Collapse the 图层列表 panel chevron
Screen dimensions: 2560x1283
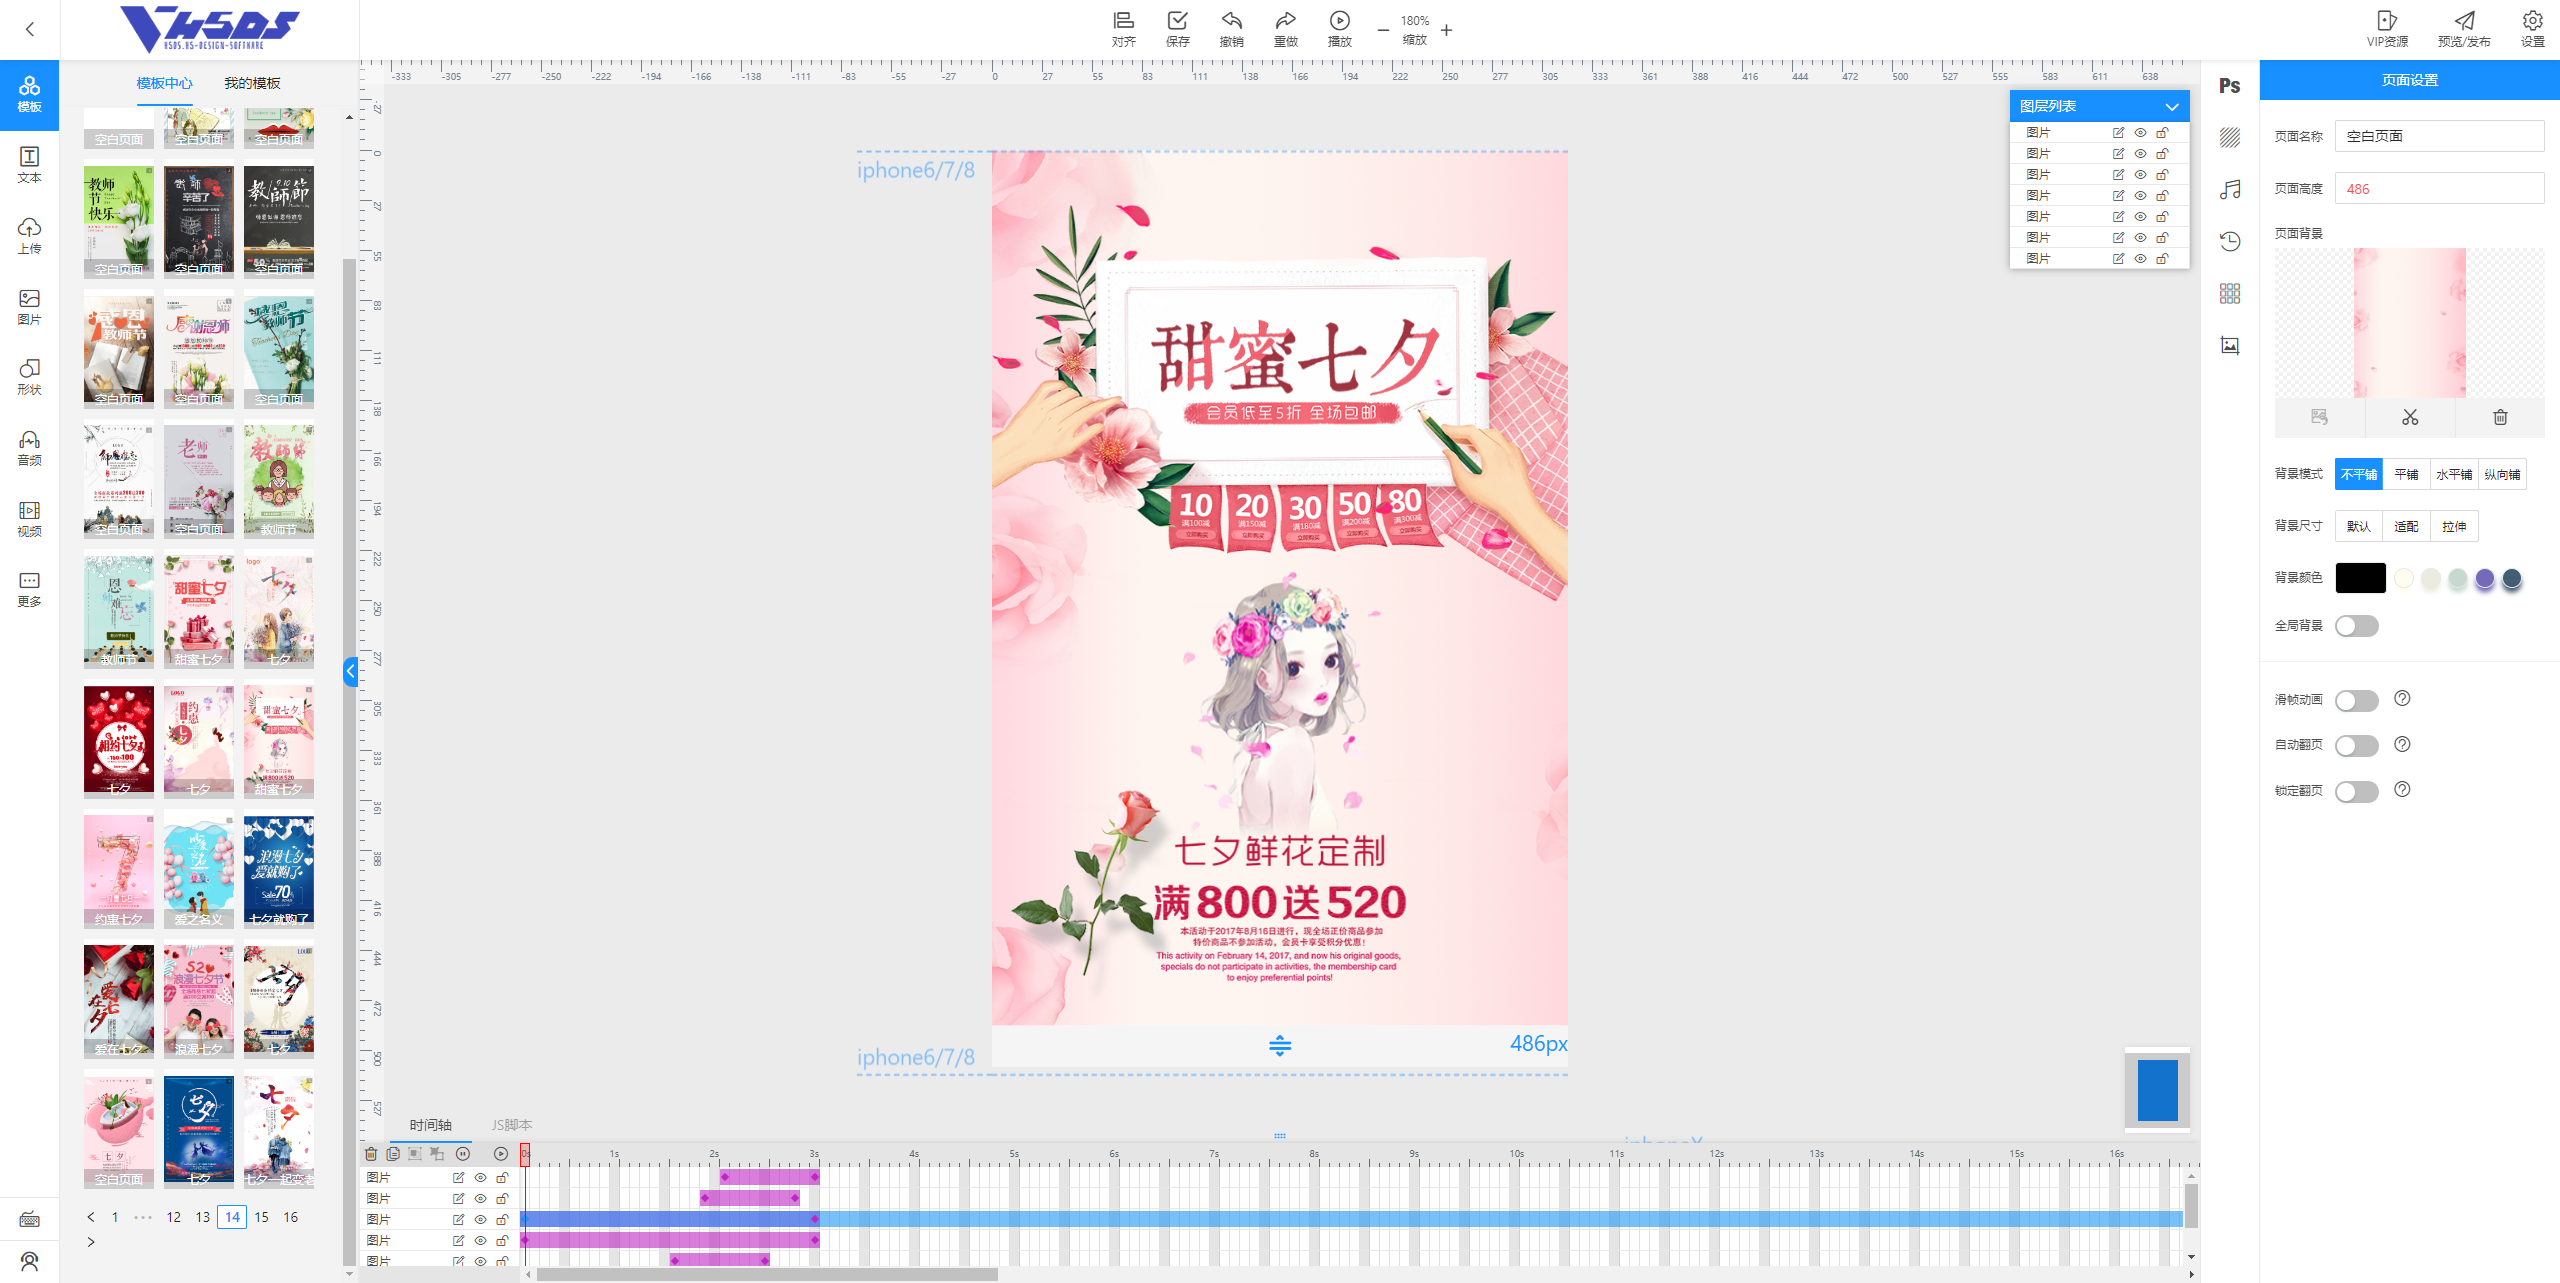click(x=2171, y=106)
